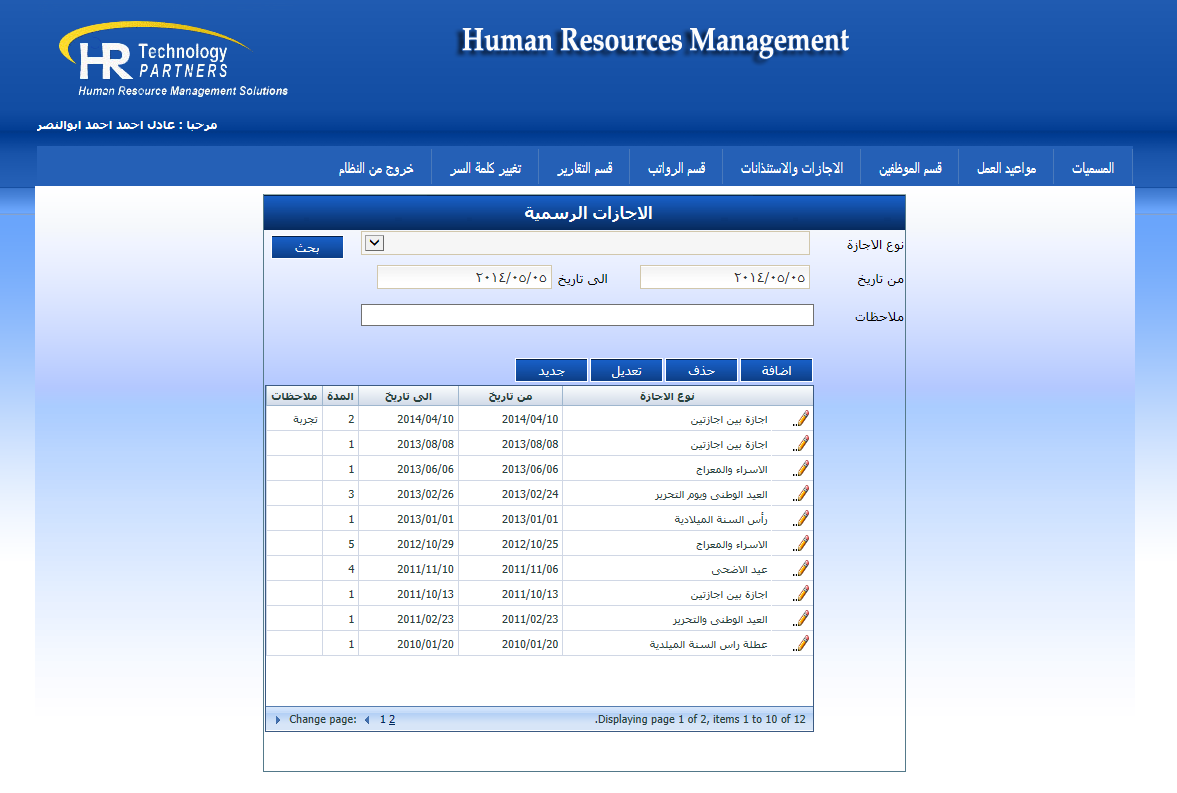Click the جديد new button

551,370
